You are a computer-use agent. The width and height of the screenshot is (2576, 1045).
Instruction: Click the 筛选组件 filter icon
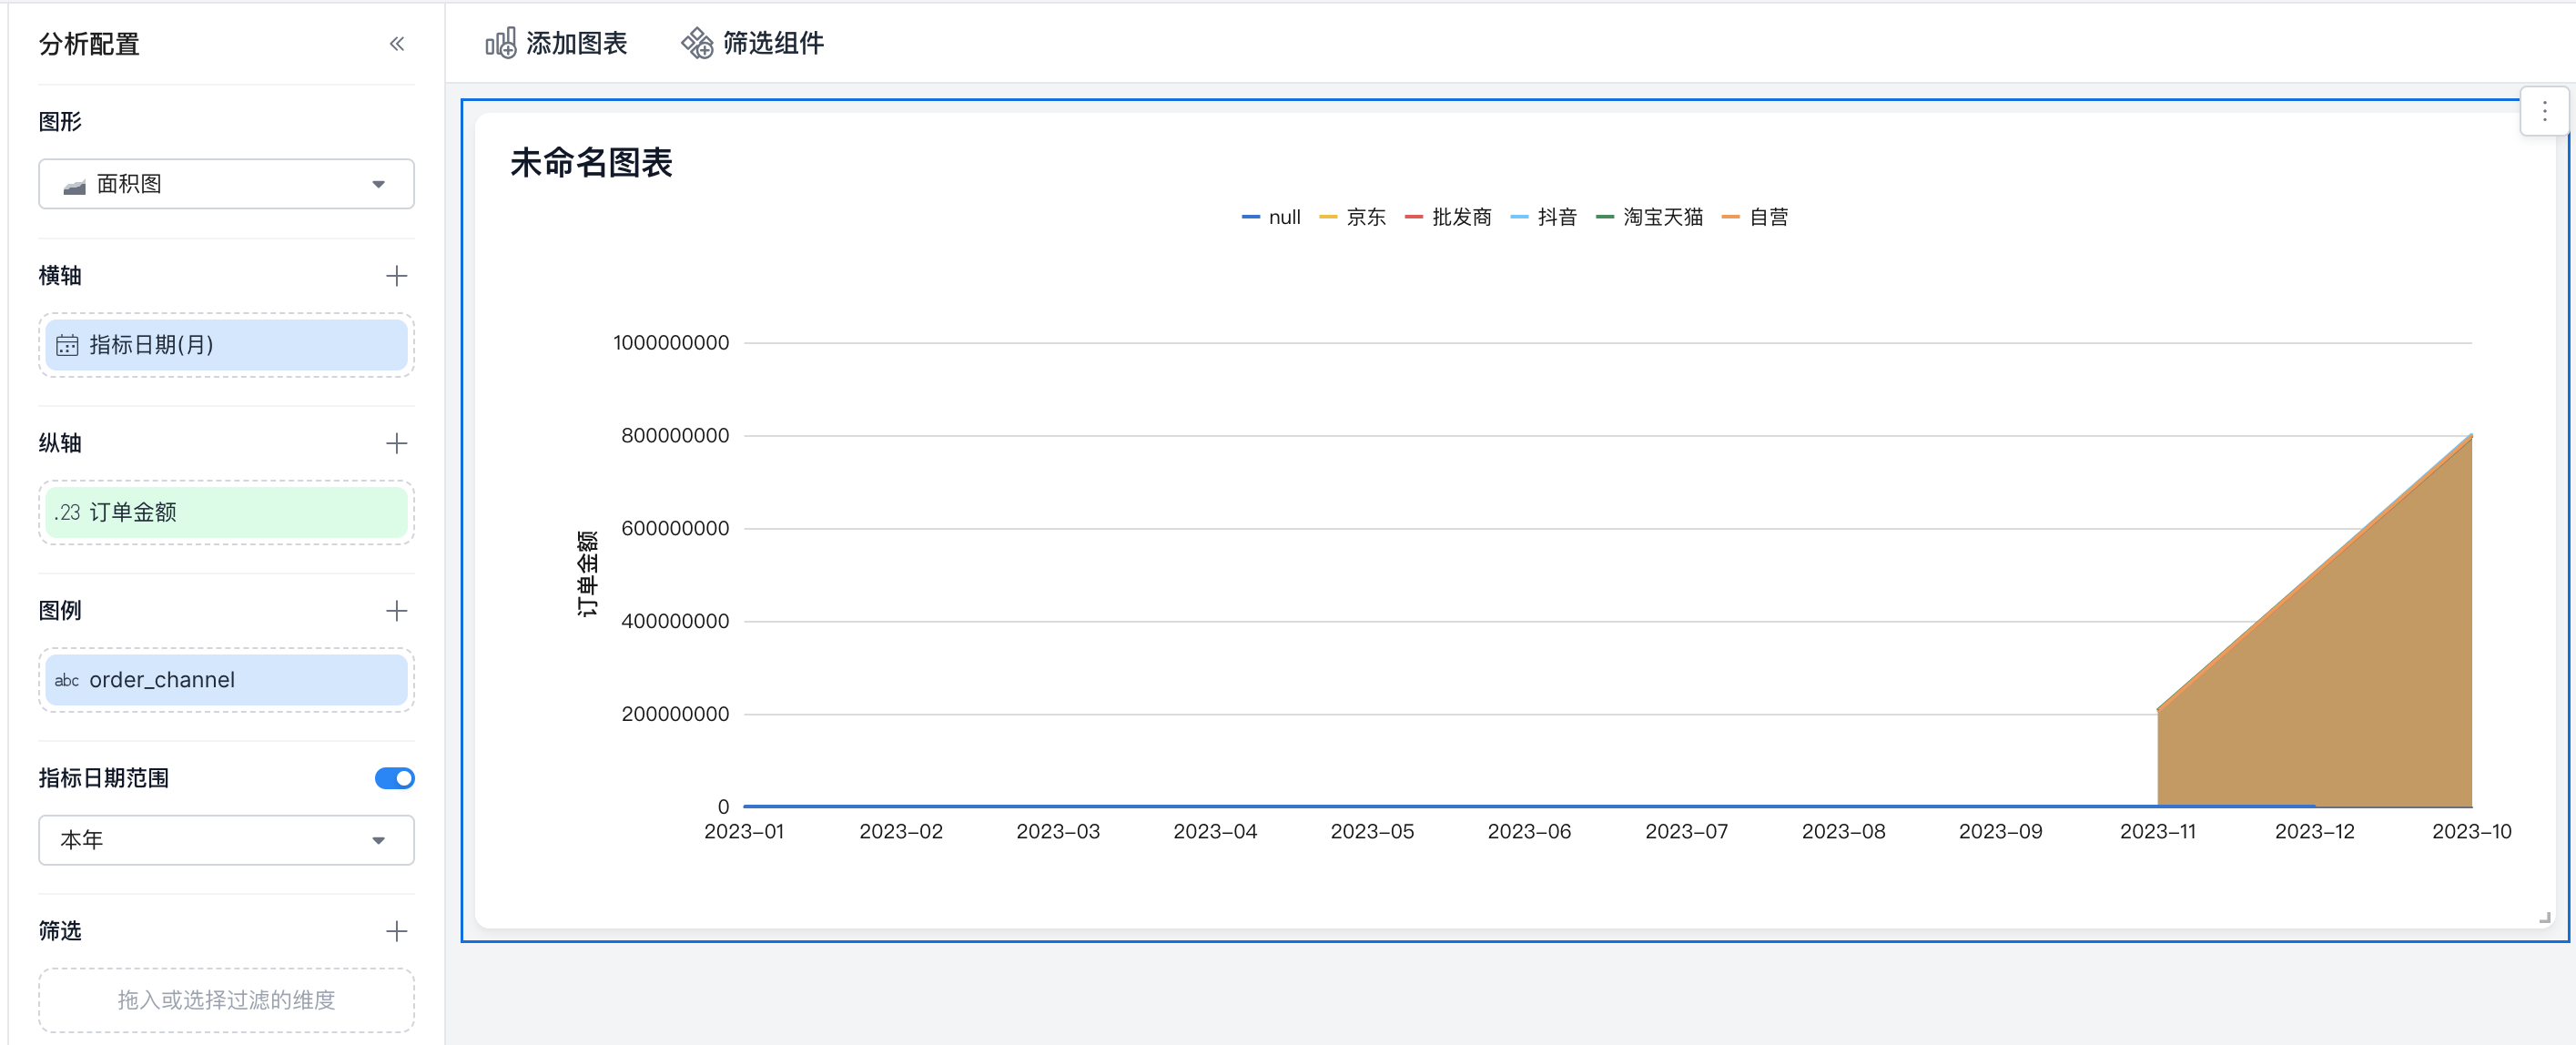(x=697, y=43)
